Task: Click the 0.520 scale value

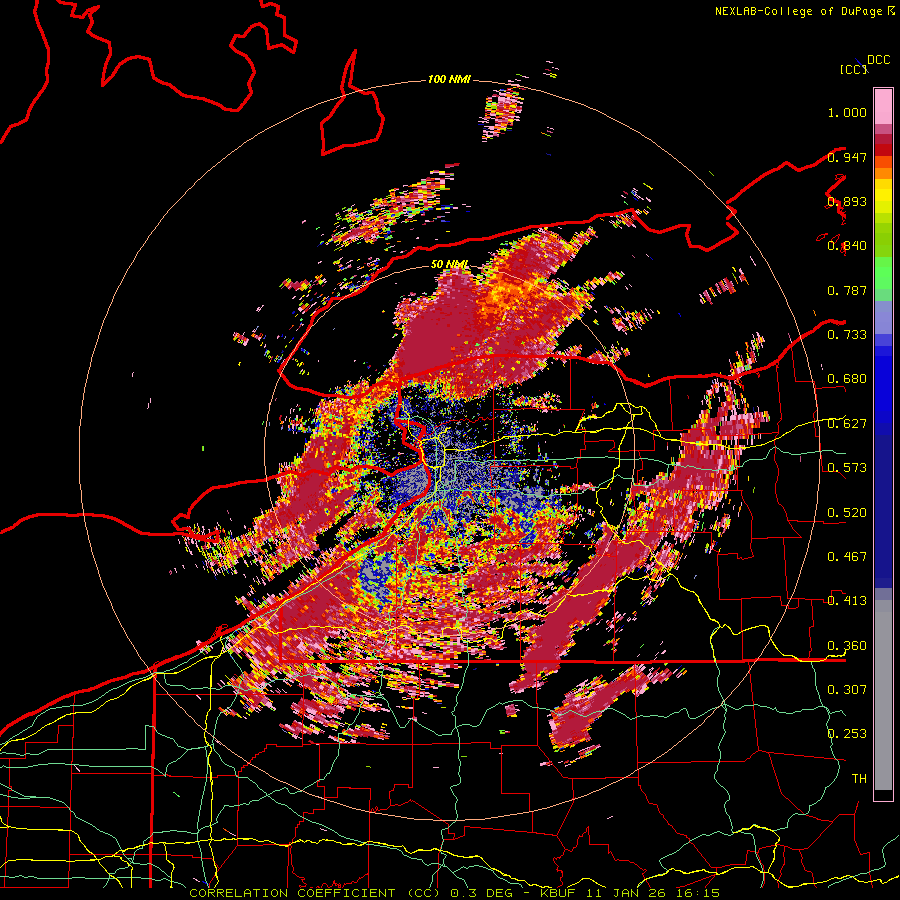Action: tap(847, 513)
